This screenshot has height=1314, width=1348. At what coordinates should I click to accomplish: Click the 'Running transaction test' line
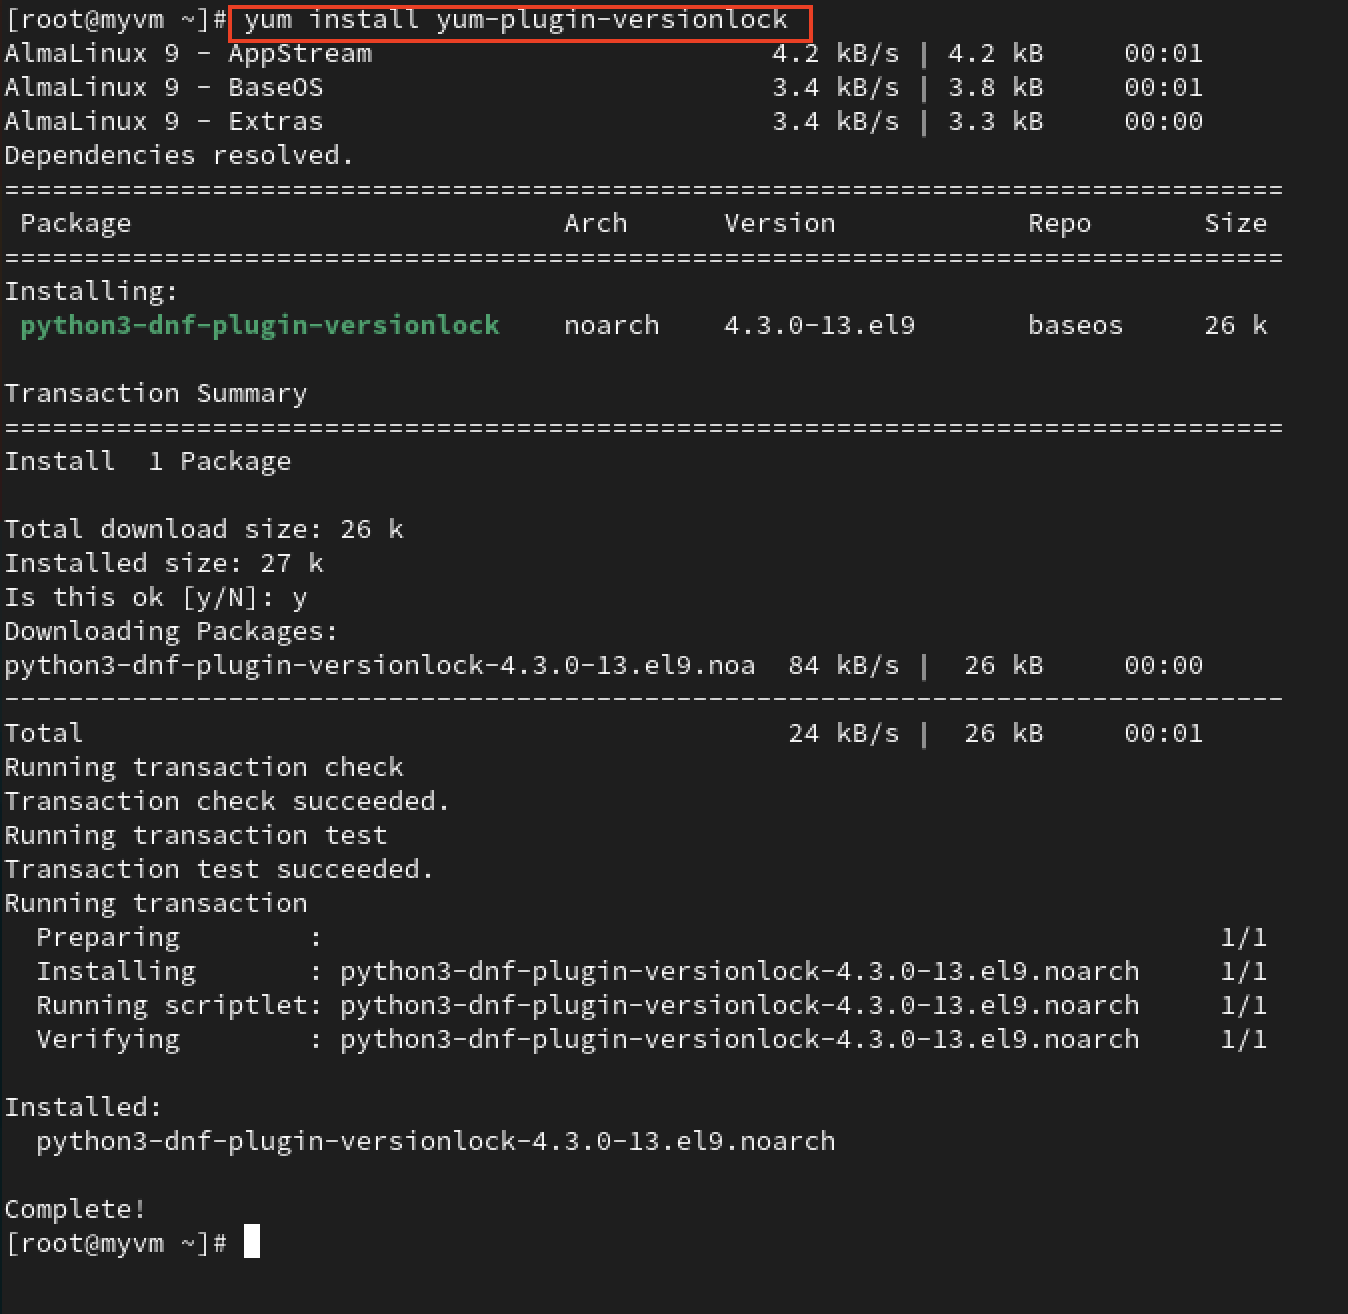pos(196,835)
